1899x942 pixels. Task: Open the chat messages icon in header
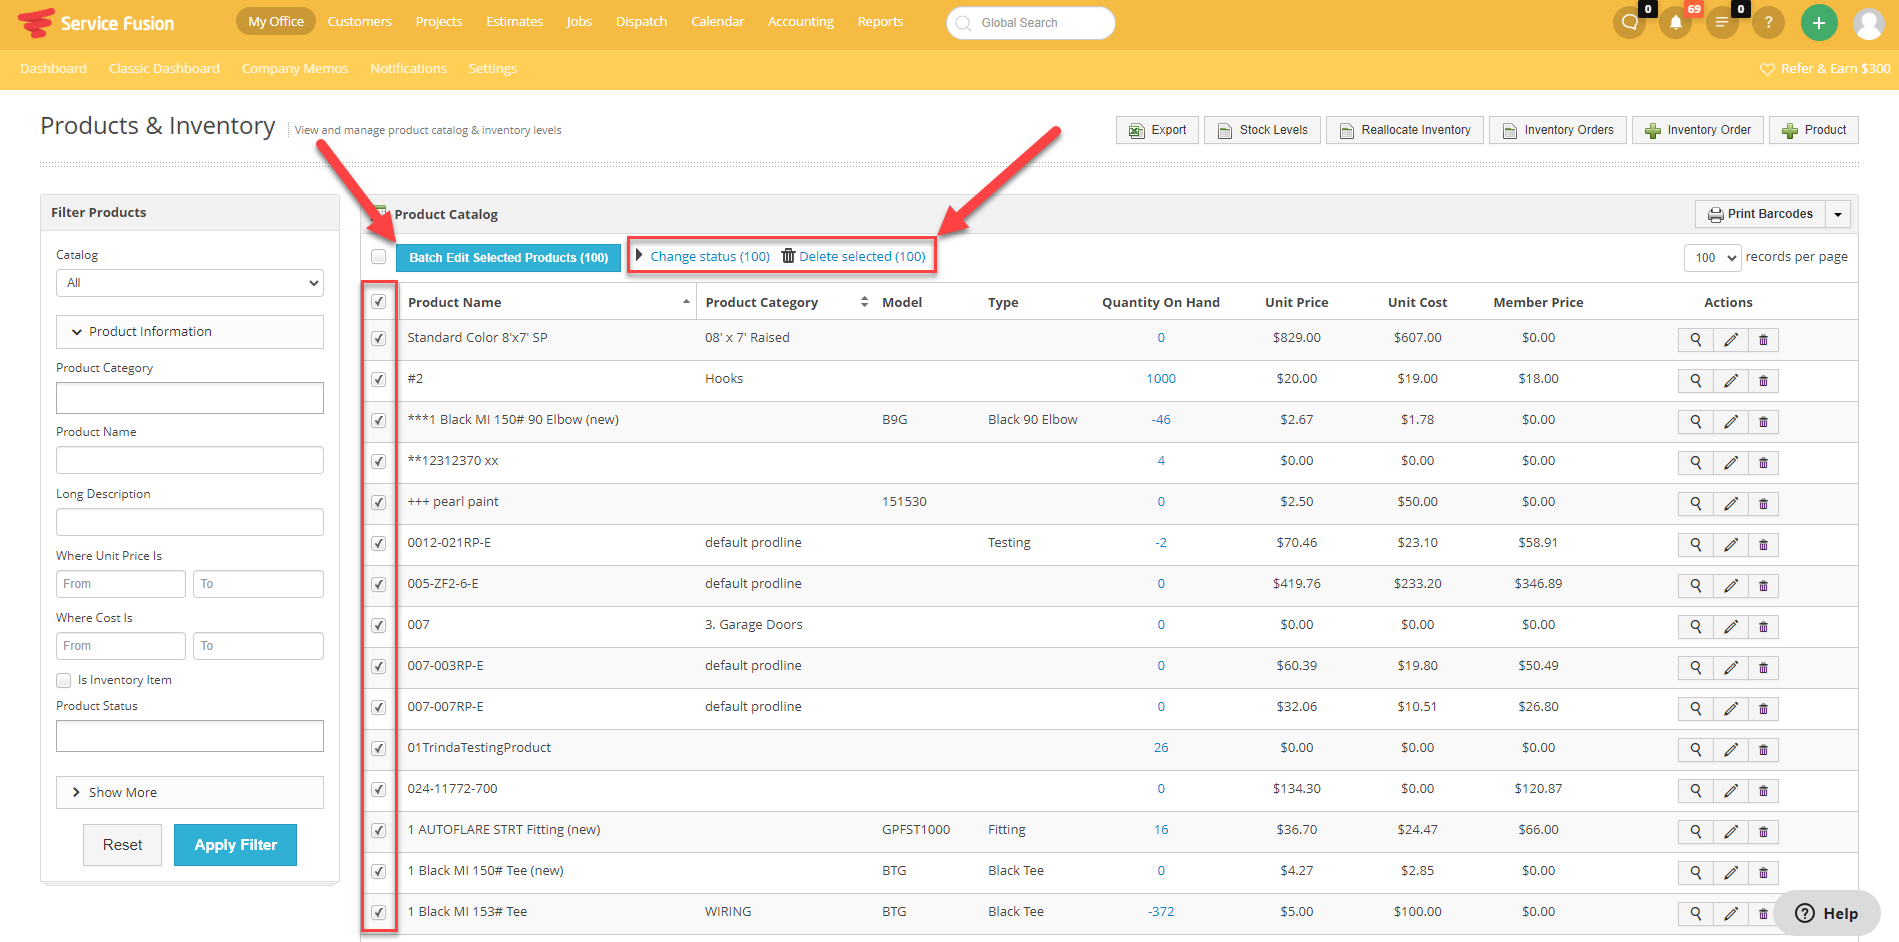tap(1630, 22)
